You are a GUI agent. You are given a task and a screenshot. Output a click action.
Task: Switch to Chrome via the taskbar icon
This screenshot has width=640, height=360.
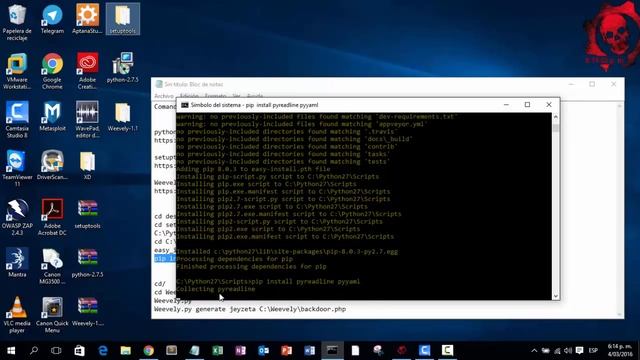149,350
